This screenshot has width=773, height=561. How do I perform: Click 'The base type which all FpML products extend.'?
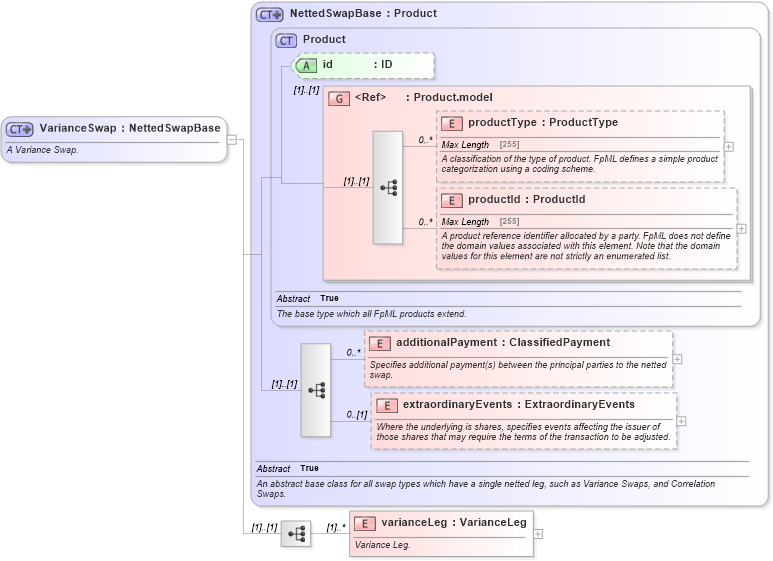pyautogui.click(x=371, y=314)
